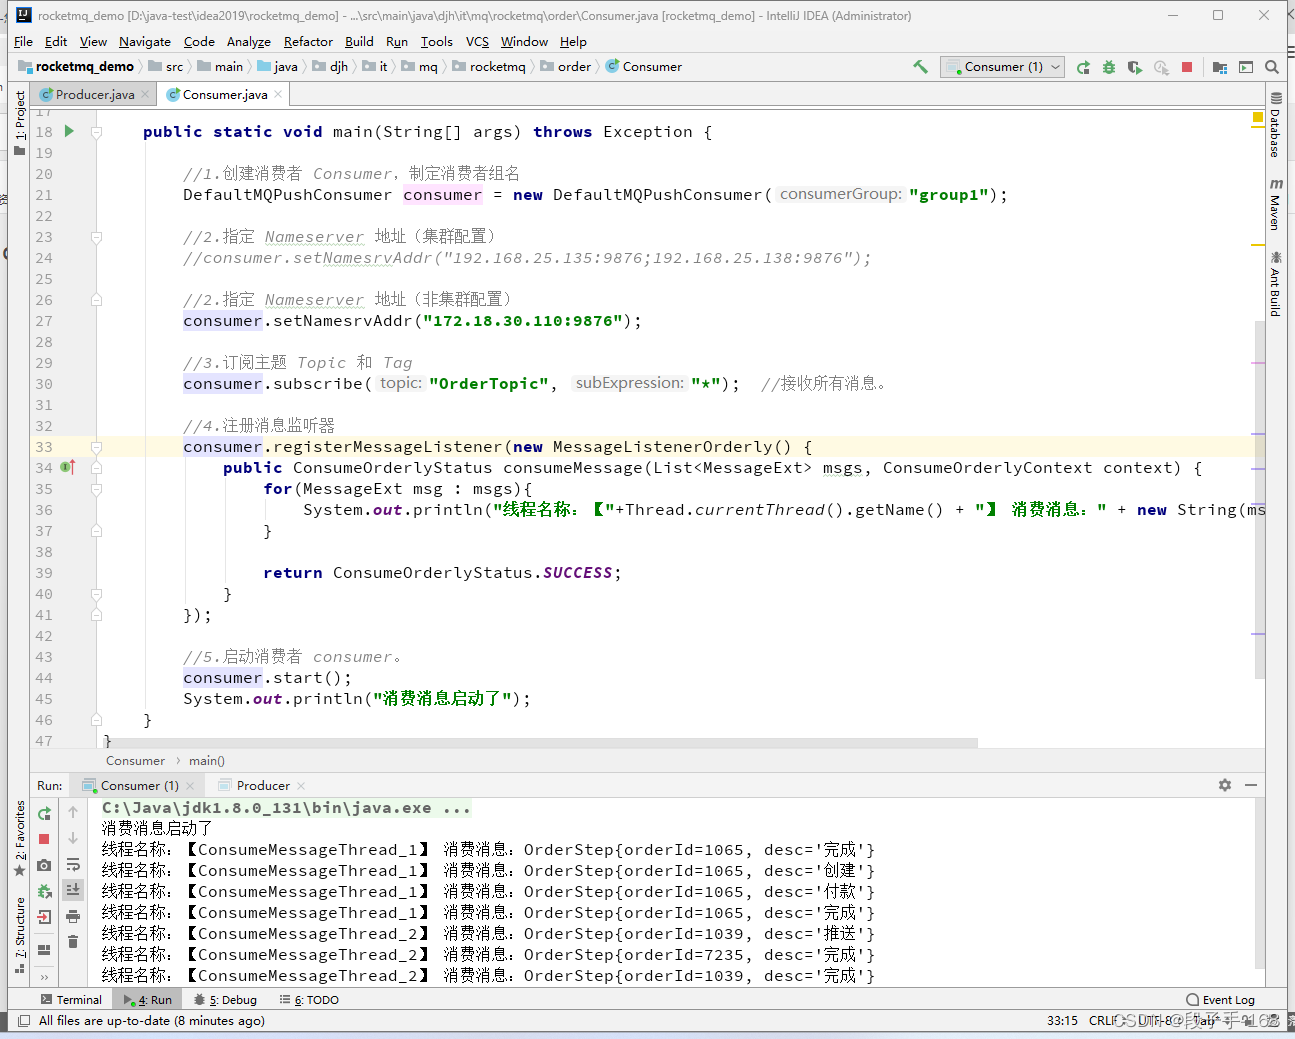Collapse the consumeMessage fold at line 34

coord(96,468)
